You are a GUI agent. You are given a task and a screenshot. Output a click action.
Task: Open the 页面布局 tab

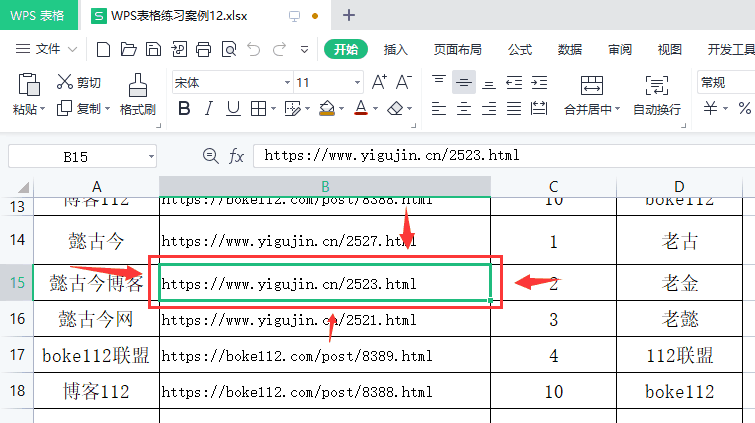[457, 49]
